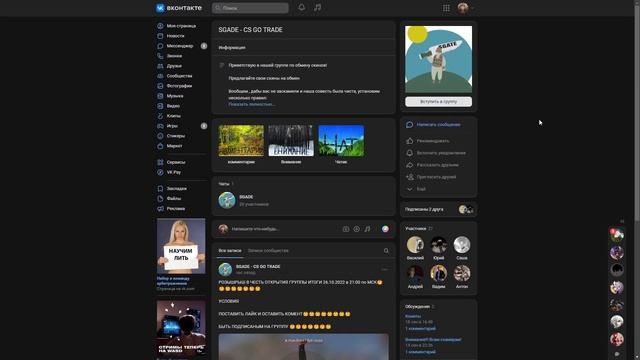The image size is (640, 360).
Task: Click the wall search magnifier icon
Action: click(386, 251)
